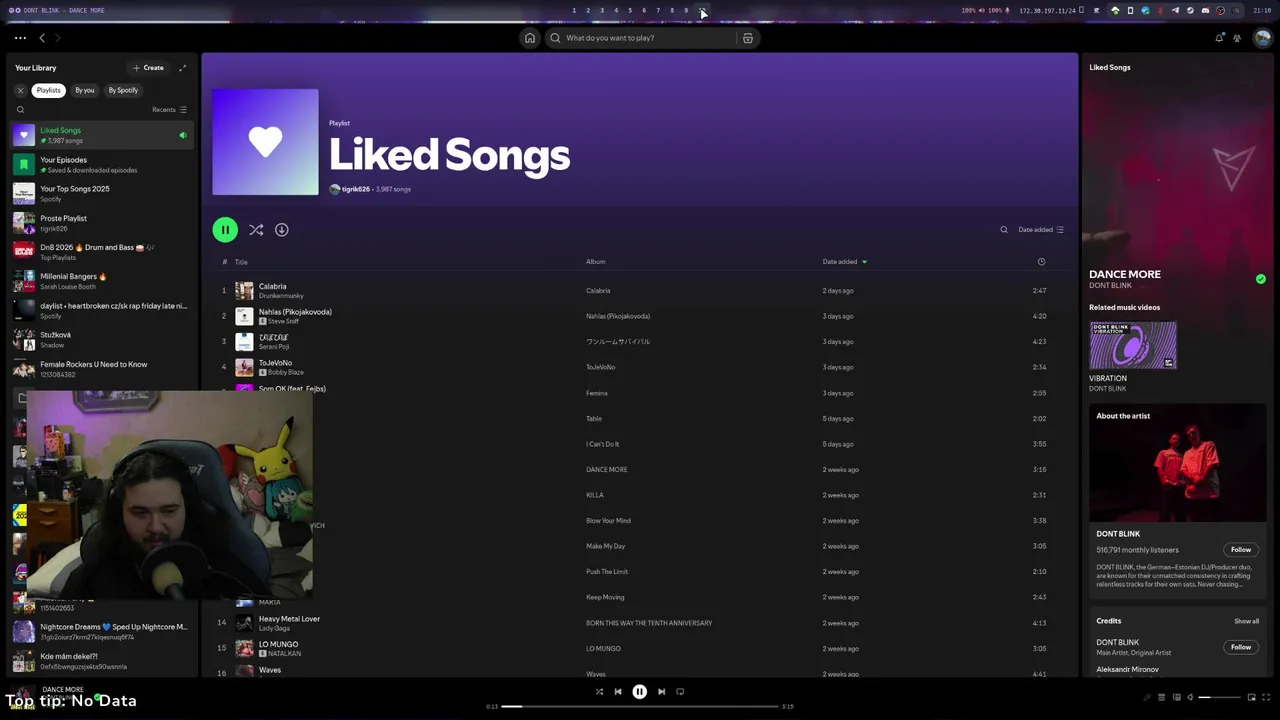Adjust the volume slider
The height and width of the screenshot is (720, 1280).
coord(1219,697)
